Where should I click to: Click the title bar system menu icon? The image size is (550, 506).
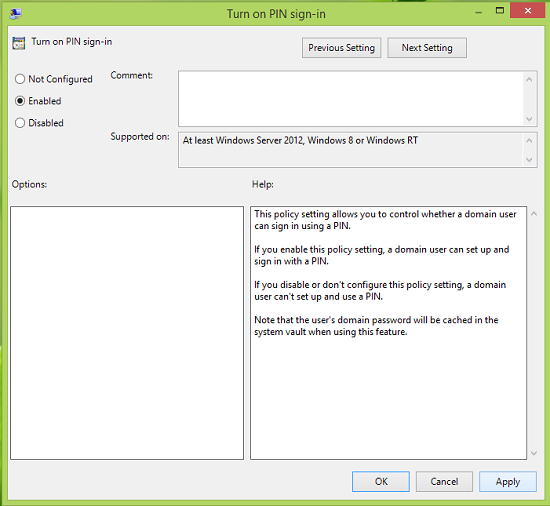[16, 14]
